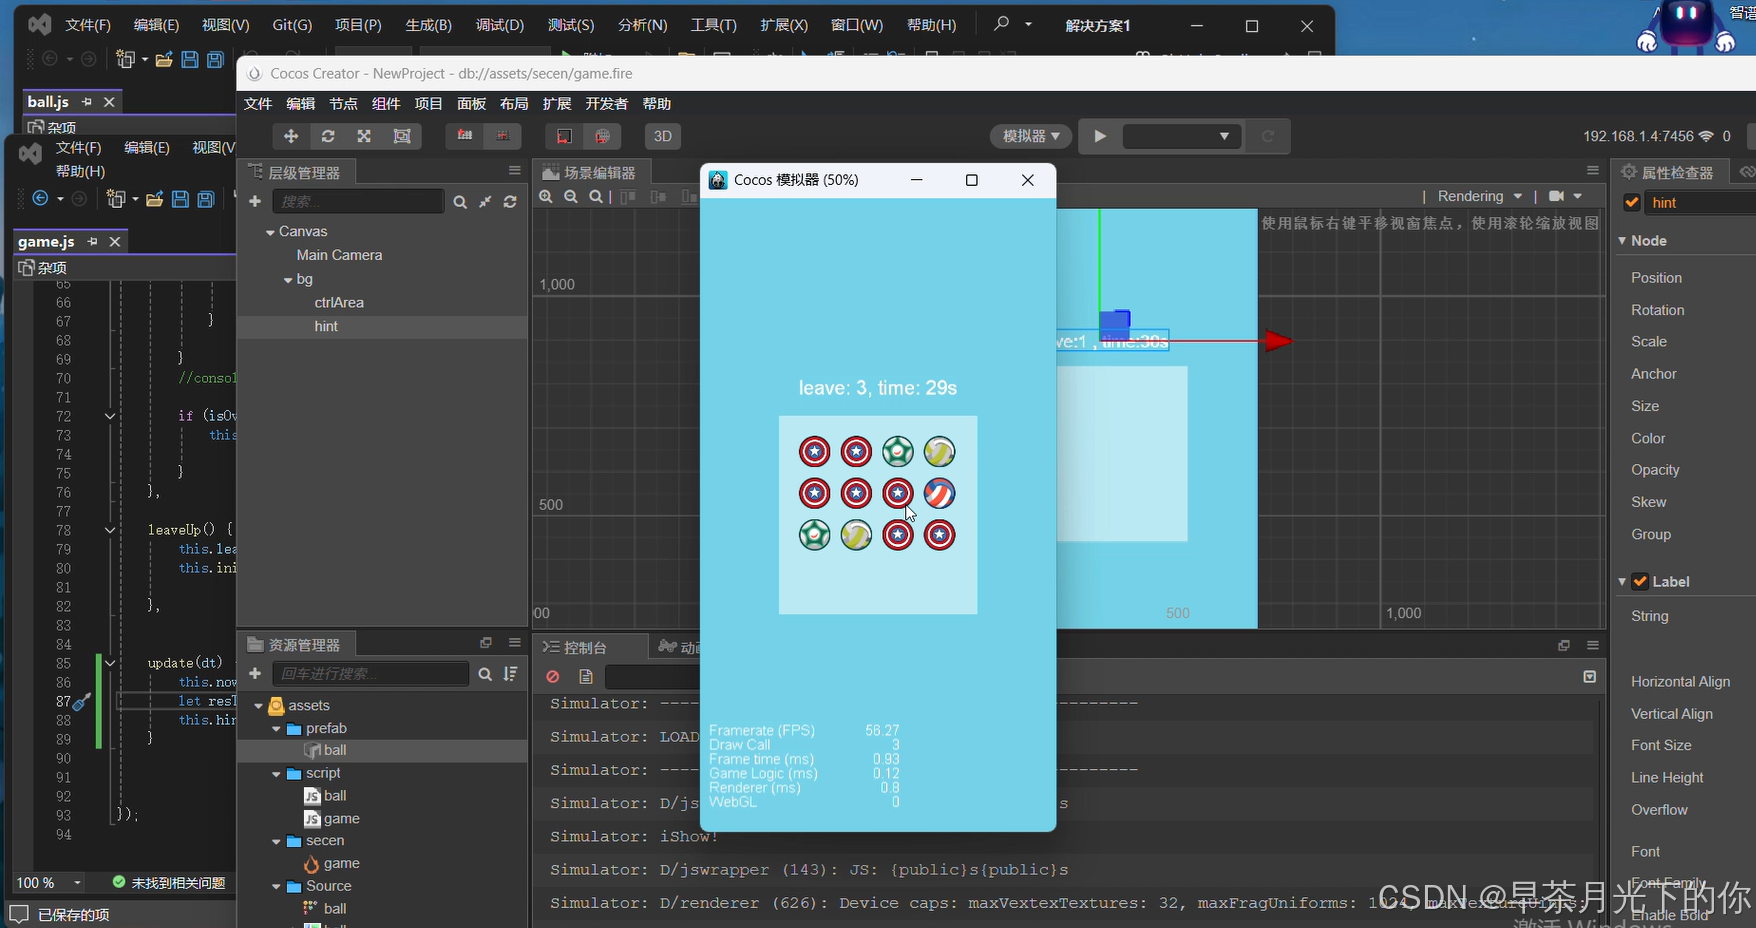The image size is (1756, 928).
Task: Refresh the hierarchy panel
Action: point(510,202)
